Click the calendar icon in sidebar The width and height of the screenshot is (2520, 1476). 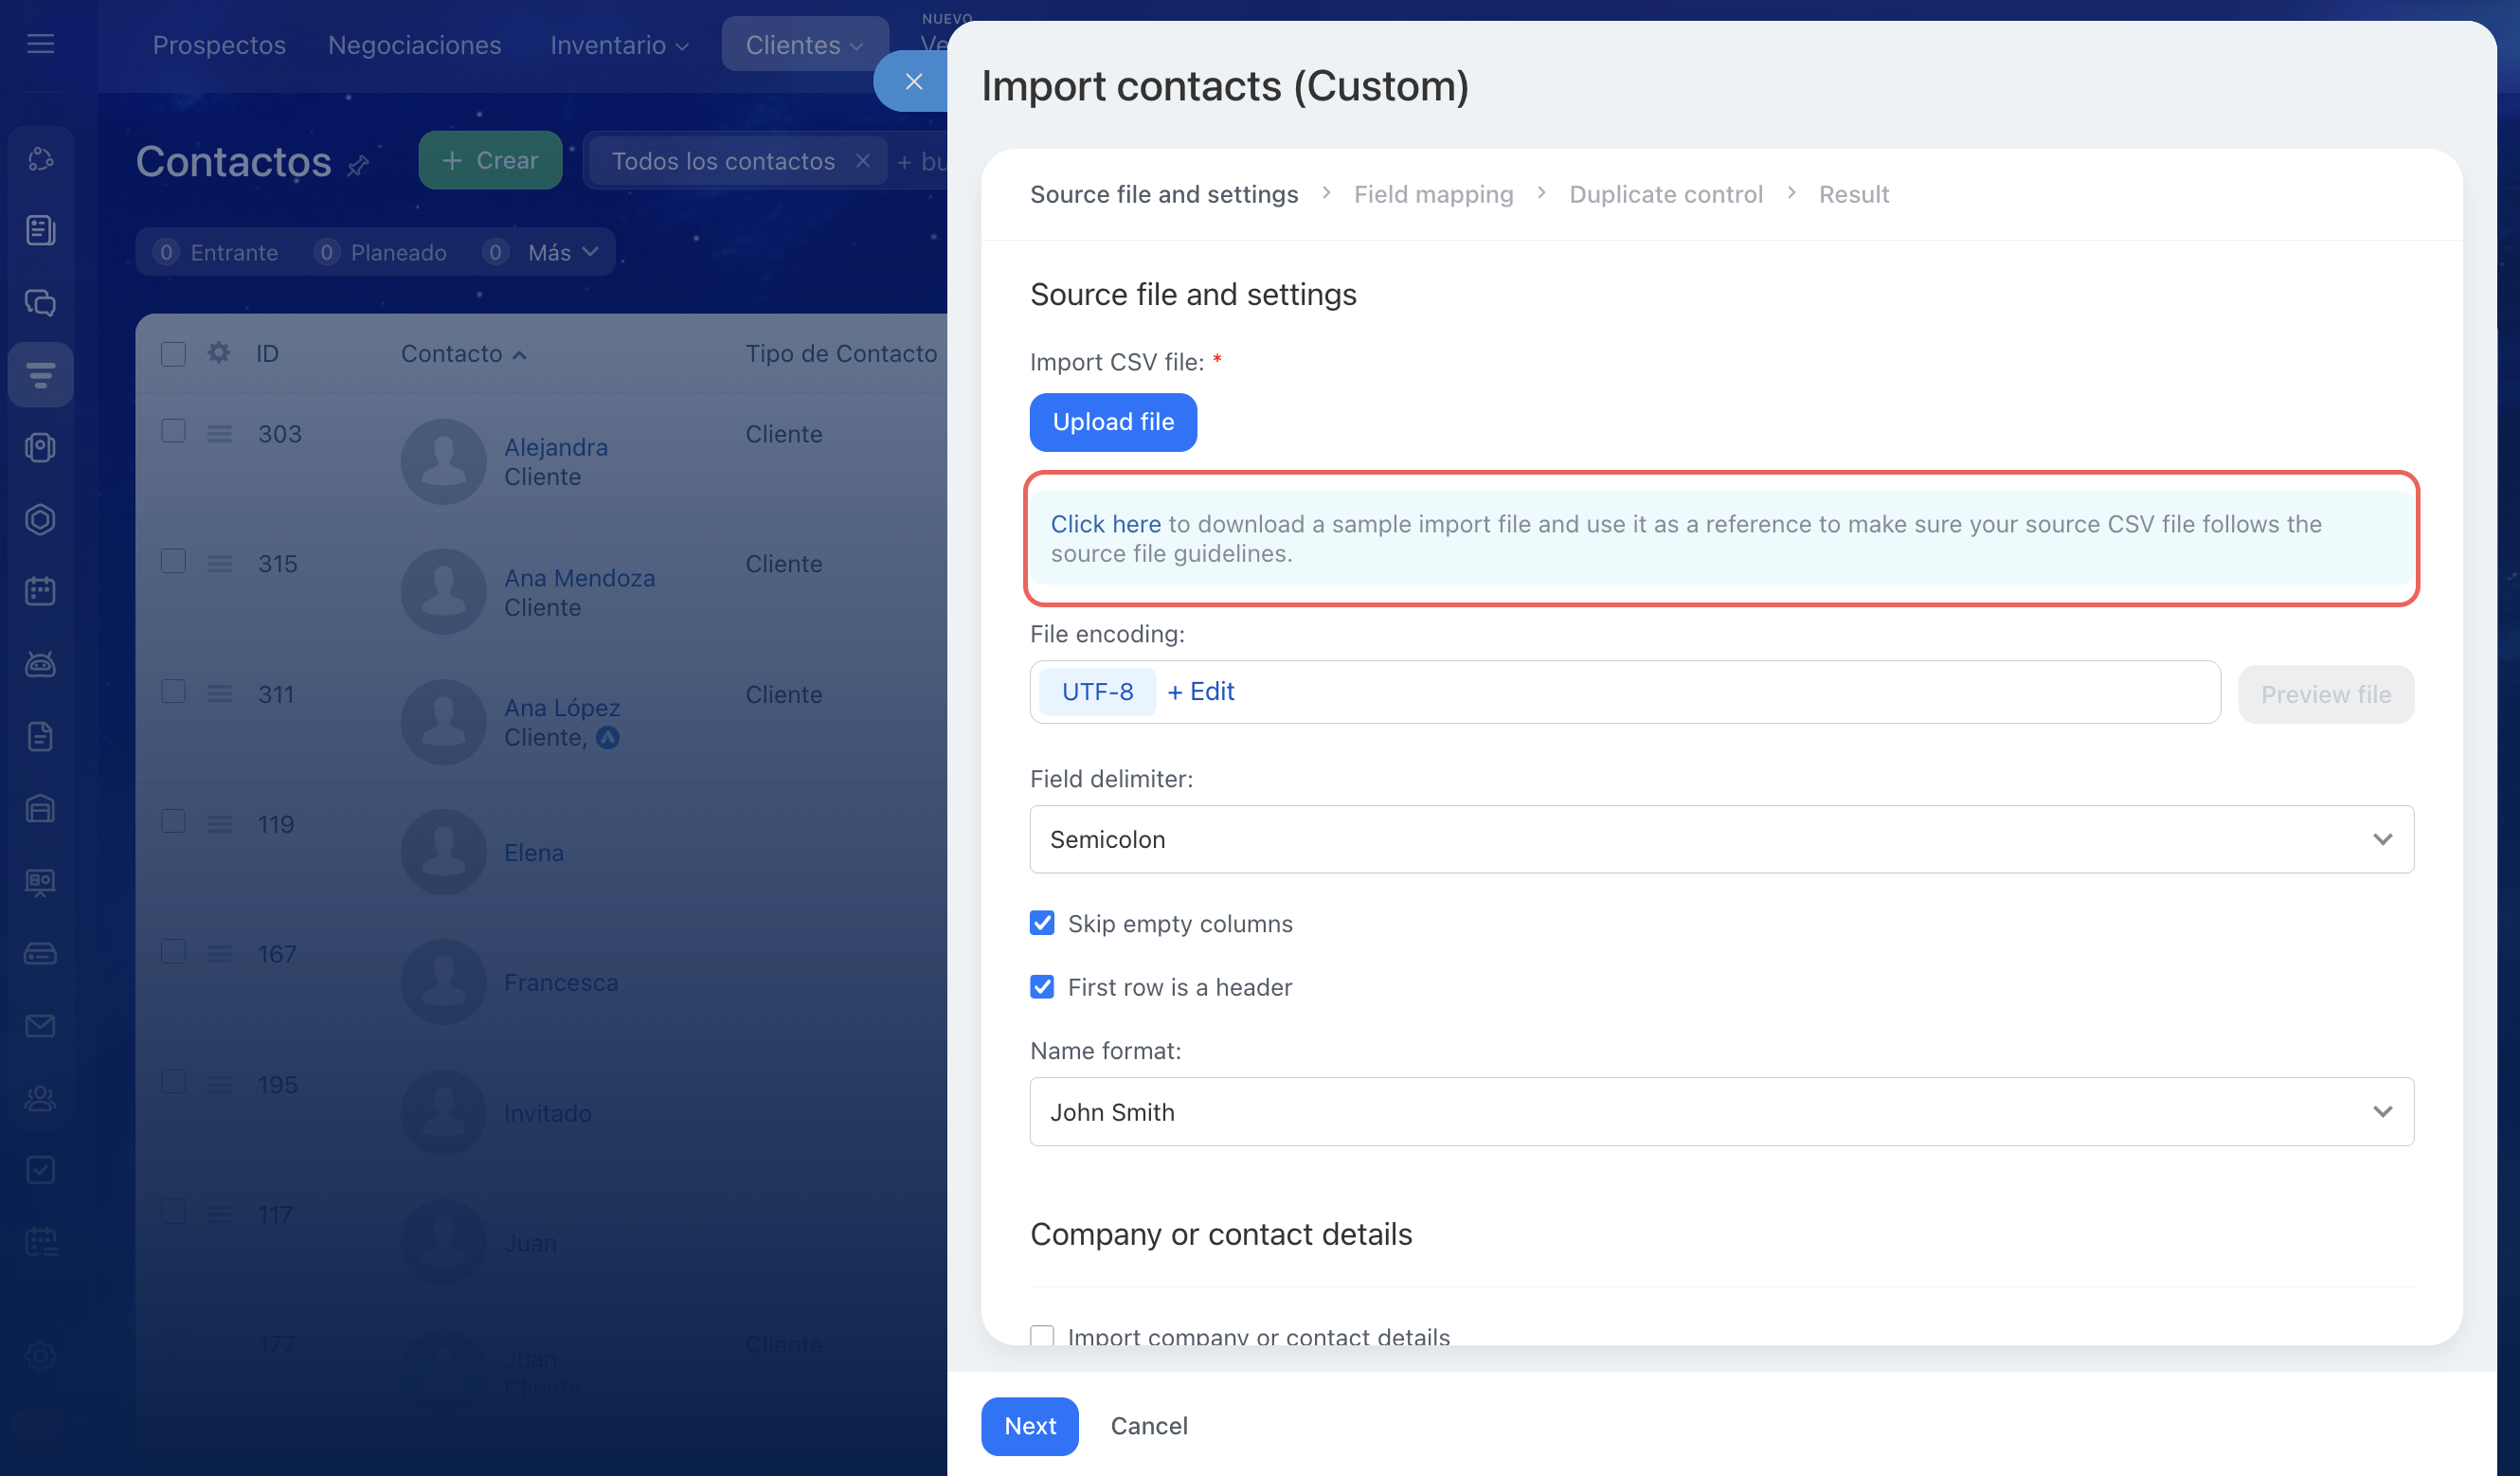40,591
